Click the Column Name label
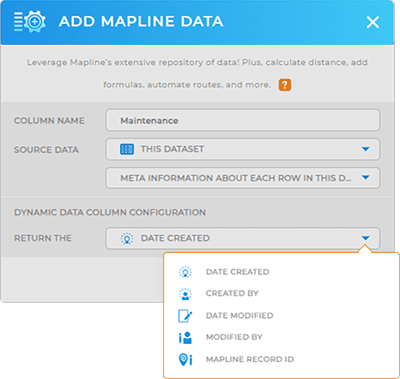The height and width of the screenshot is (379, 400). (49, 121)
